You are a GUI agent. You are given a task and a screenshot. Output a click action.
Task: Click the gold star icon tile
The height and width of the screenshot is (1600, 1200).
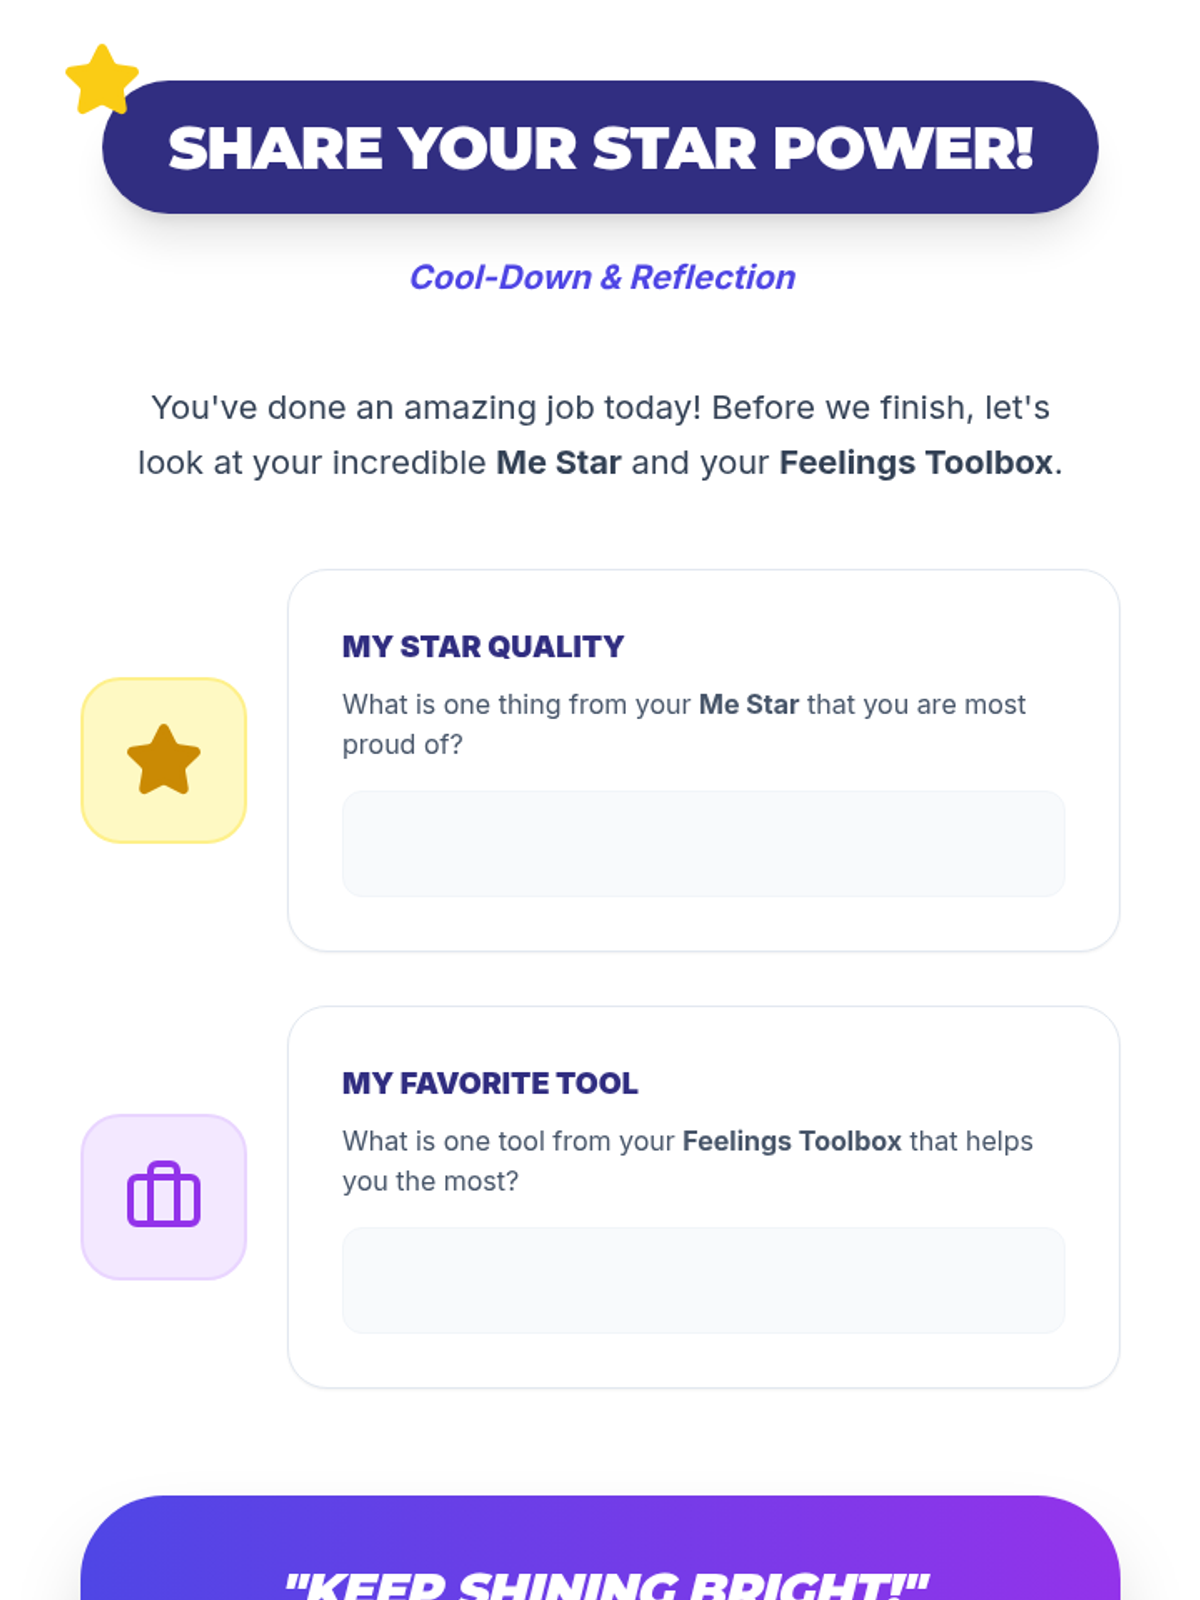[164, 760]
